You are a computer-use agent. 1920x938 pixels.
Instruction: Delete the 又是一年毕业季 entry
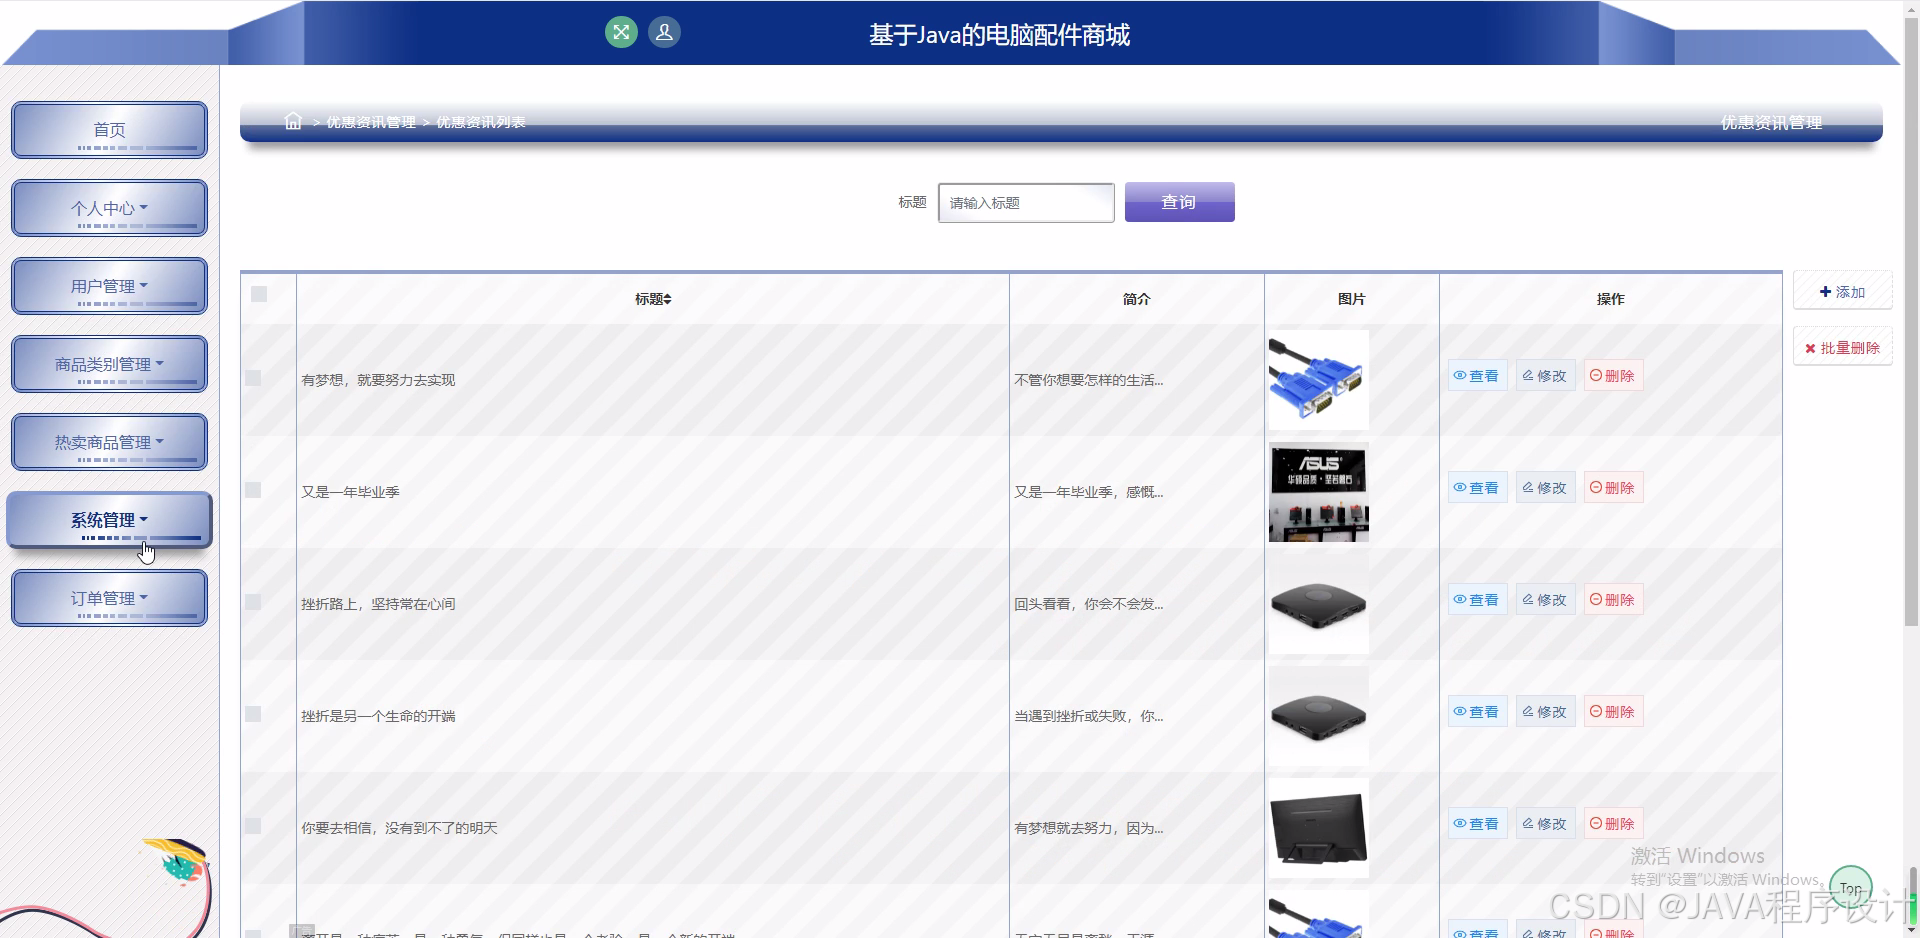tap(1613, 488)
